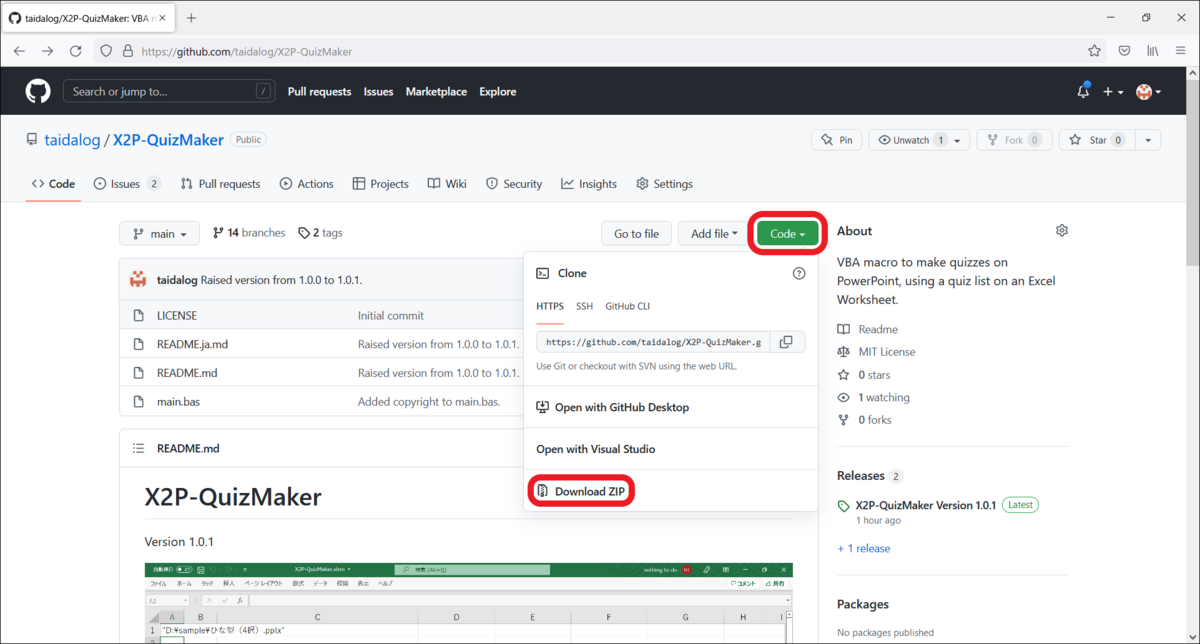The width and height of the screenshot is (1200, 644).
Task: Select the HTTPS clone tab
Action: pos(550,306)
